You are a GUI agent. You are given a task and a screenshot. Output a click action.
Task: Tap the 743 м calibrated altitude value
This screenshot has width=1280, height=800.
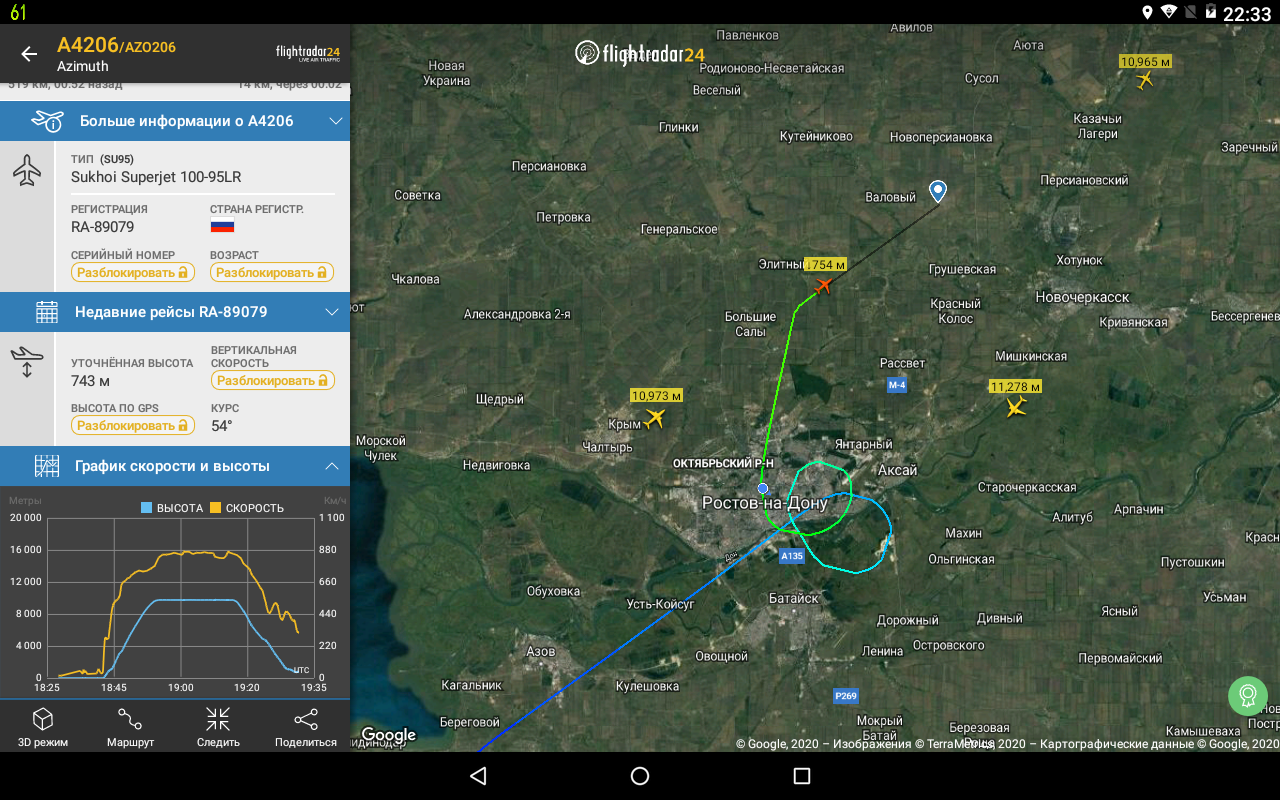pyautogui.click(x=91, y=381)
